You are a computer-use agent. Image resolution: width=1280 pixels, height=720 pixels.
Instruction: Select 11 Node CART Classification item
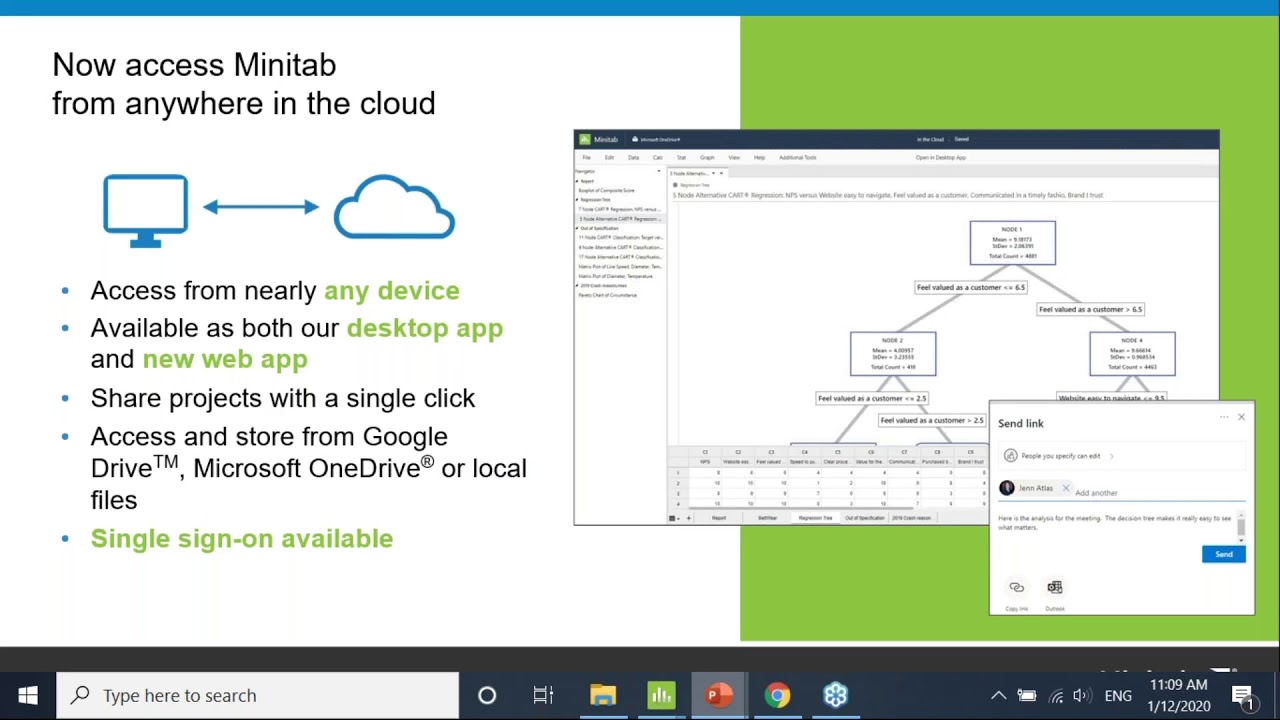click(x=619, y=238)
